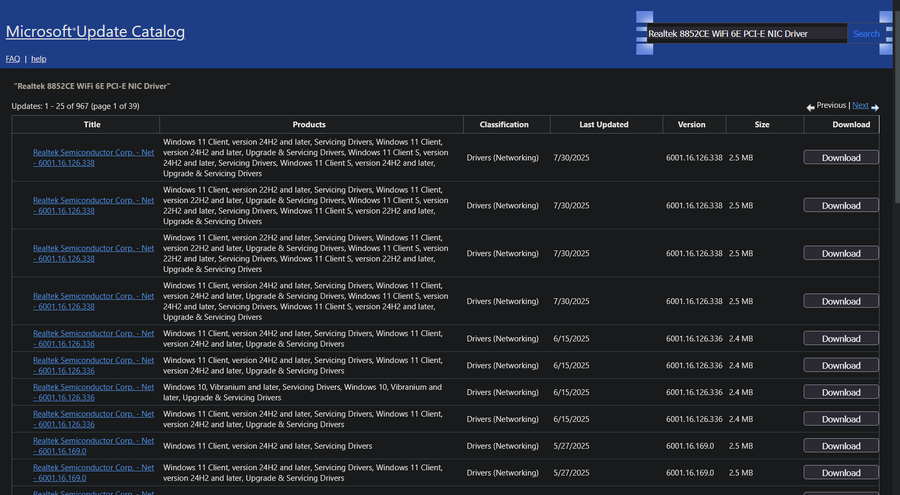Click version 6001.16.126.336 in the Vibranium row

[x=694, y=392]
